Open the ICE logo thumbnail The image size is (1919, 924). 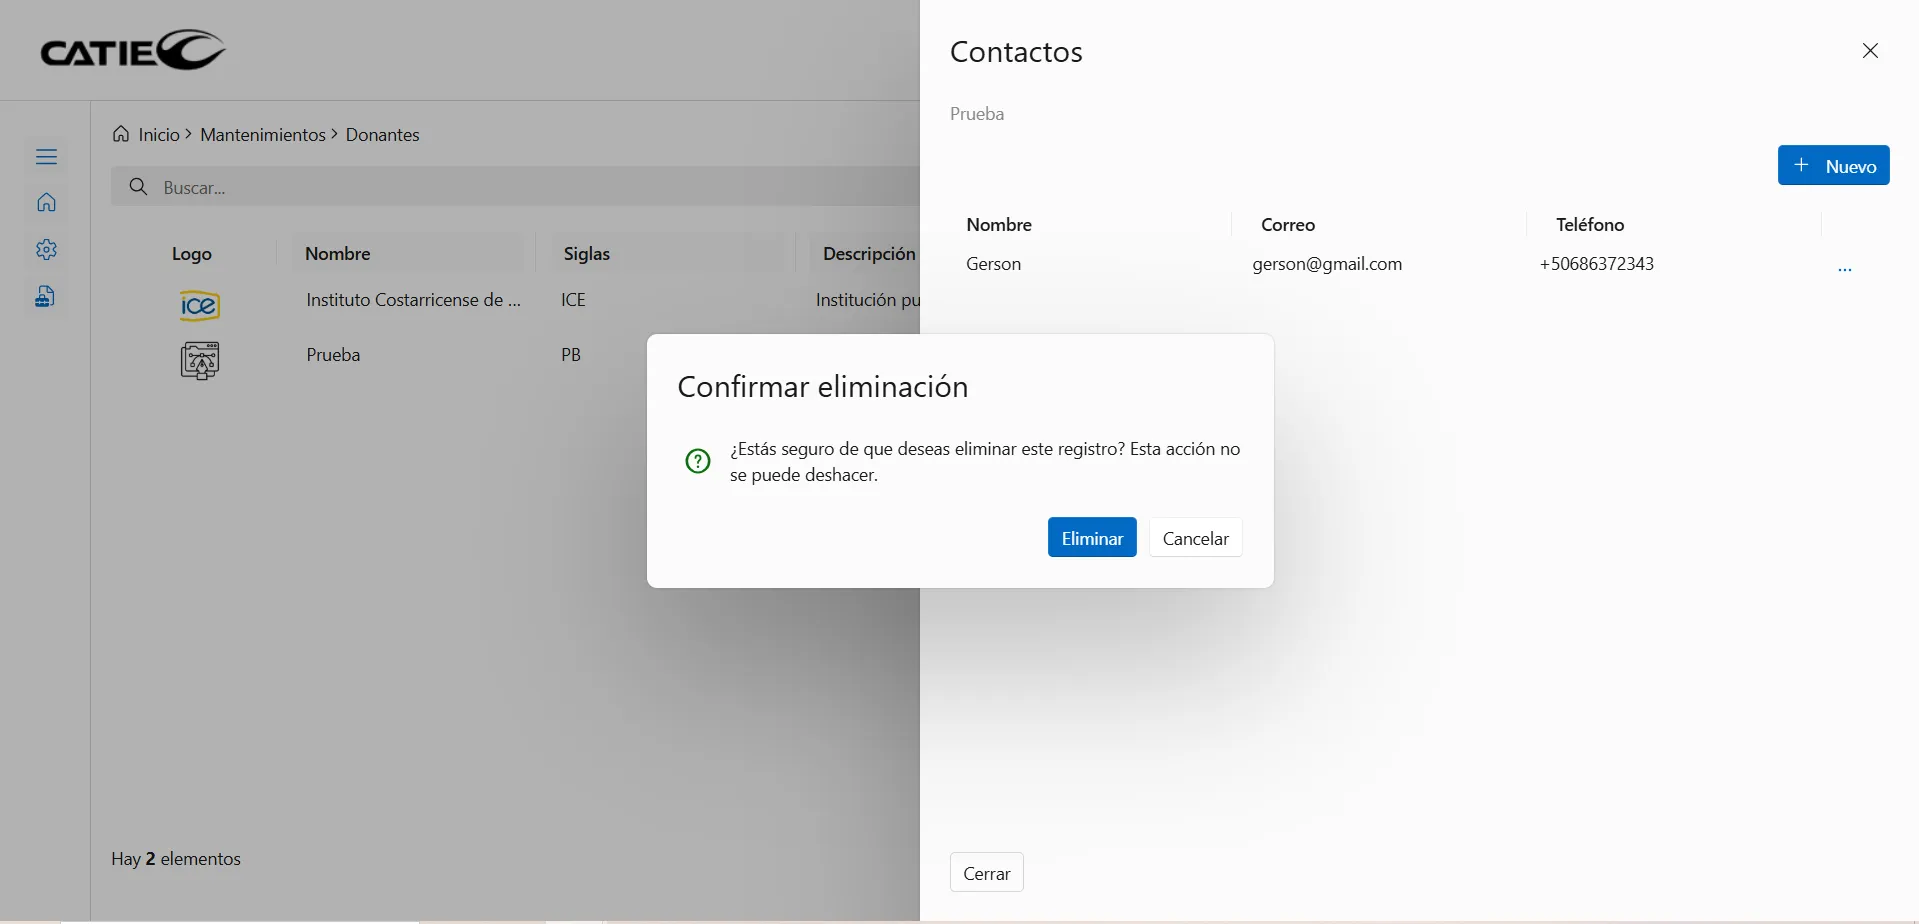tap(198, 305)
